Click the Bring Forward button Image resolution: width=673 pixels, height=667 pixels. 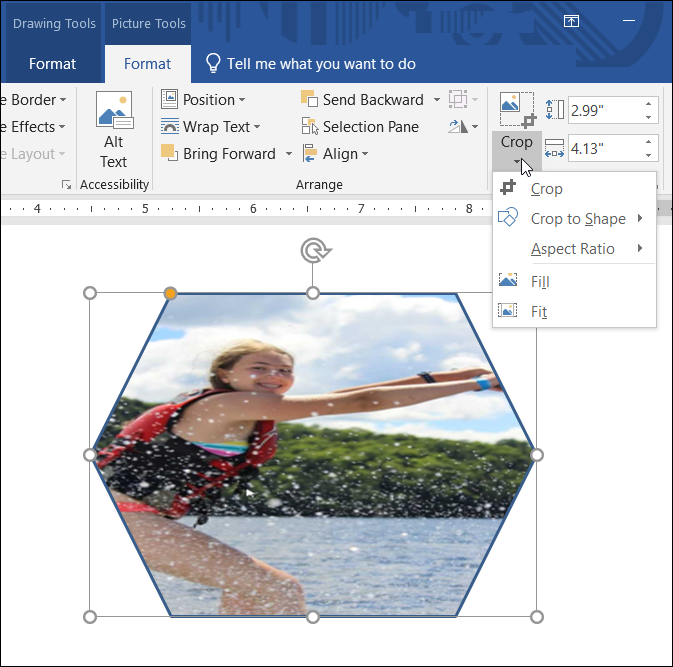pos(218,154)
